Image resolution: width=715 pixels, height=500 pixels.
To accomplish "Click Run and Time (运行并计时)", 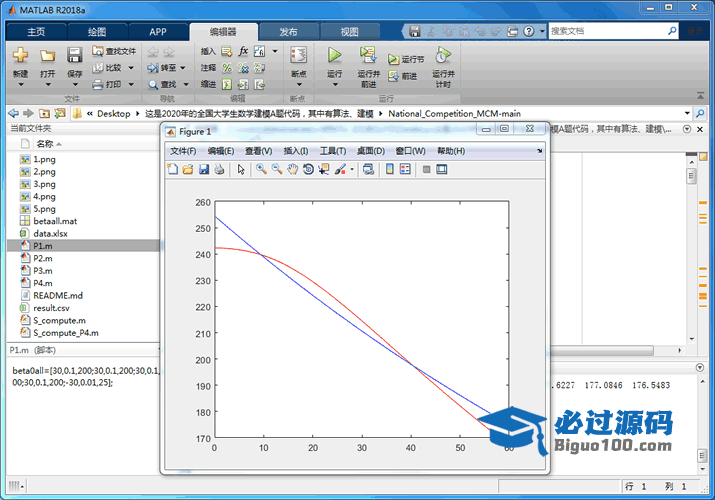I will click(x=443, y=66).
